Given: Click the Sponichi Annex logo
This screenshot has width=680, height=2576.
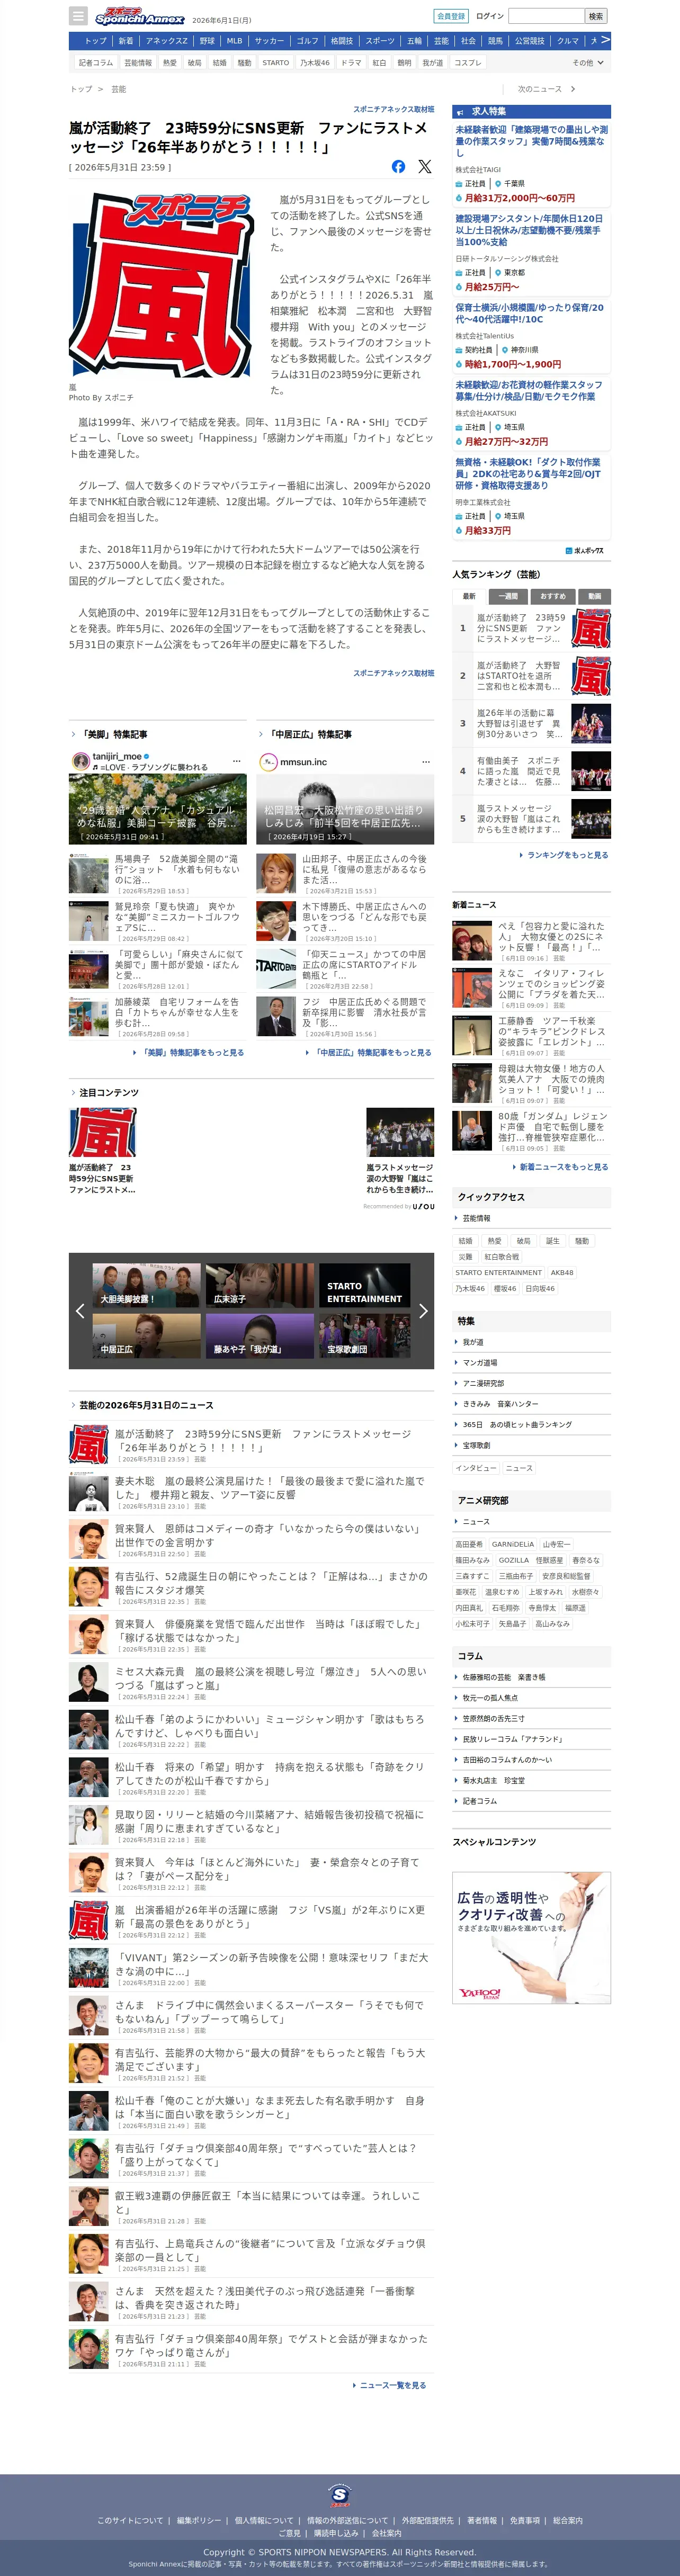Looking at the screenshot, I should 139,16.
